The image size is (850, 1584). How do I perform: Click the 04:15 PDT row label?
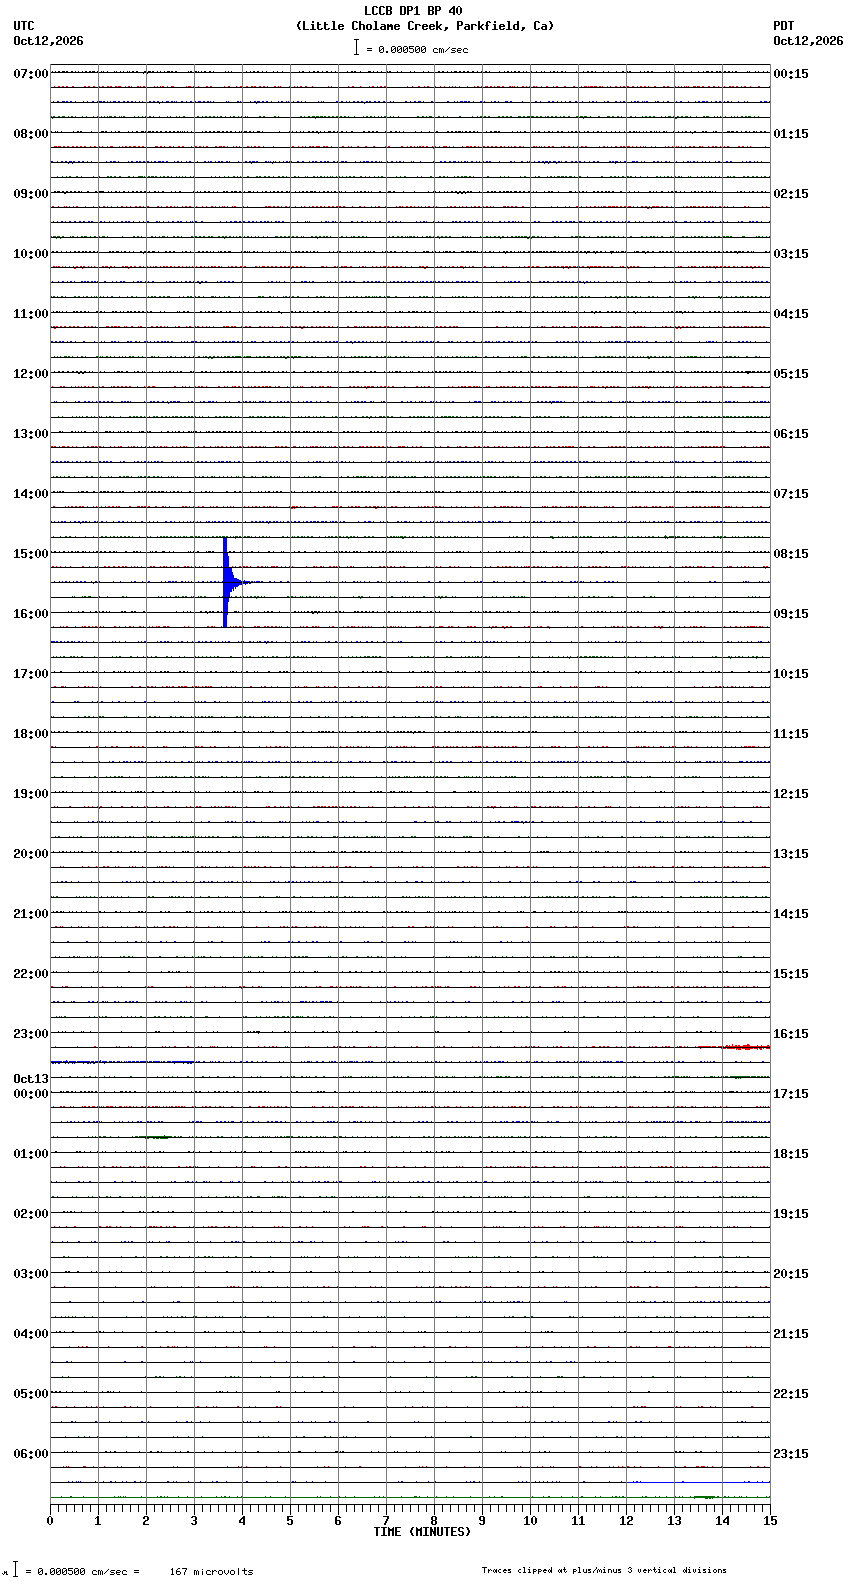791,314
